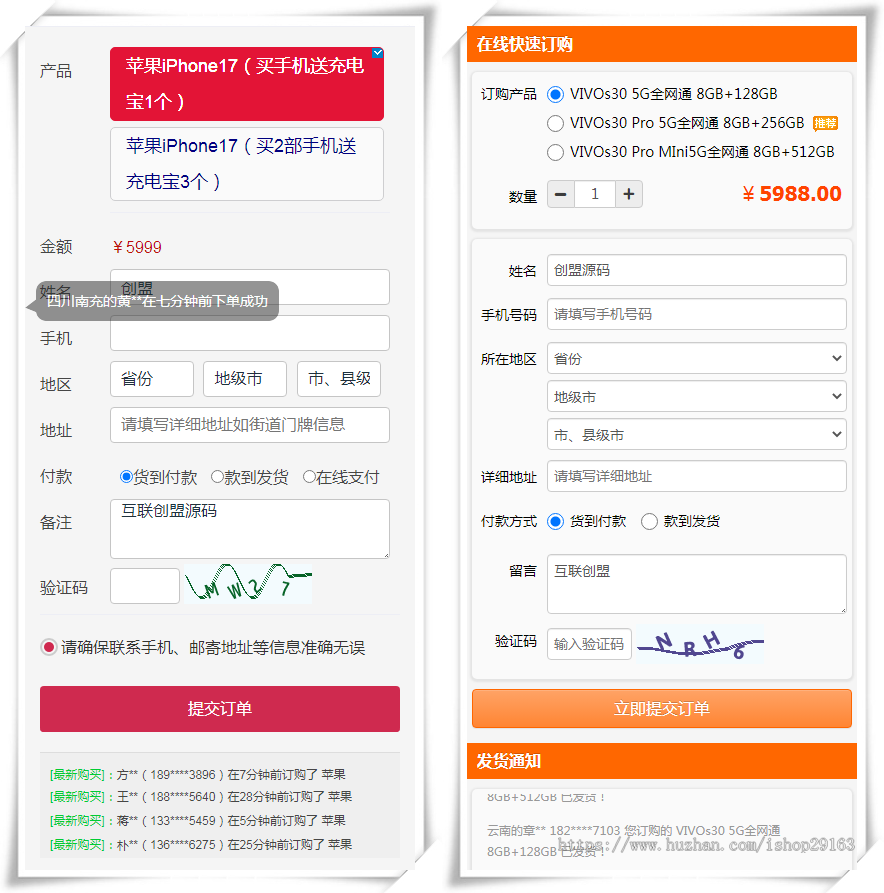Click the ￥5988.00 price text
The width and height of the screenshot is (884, 893).
792,194
